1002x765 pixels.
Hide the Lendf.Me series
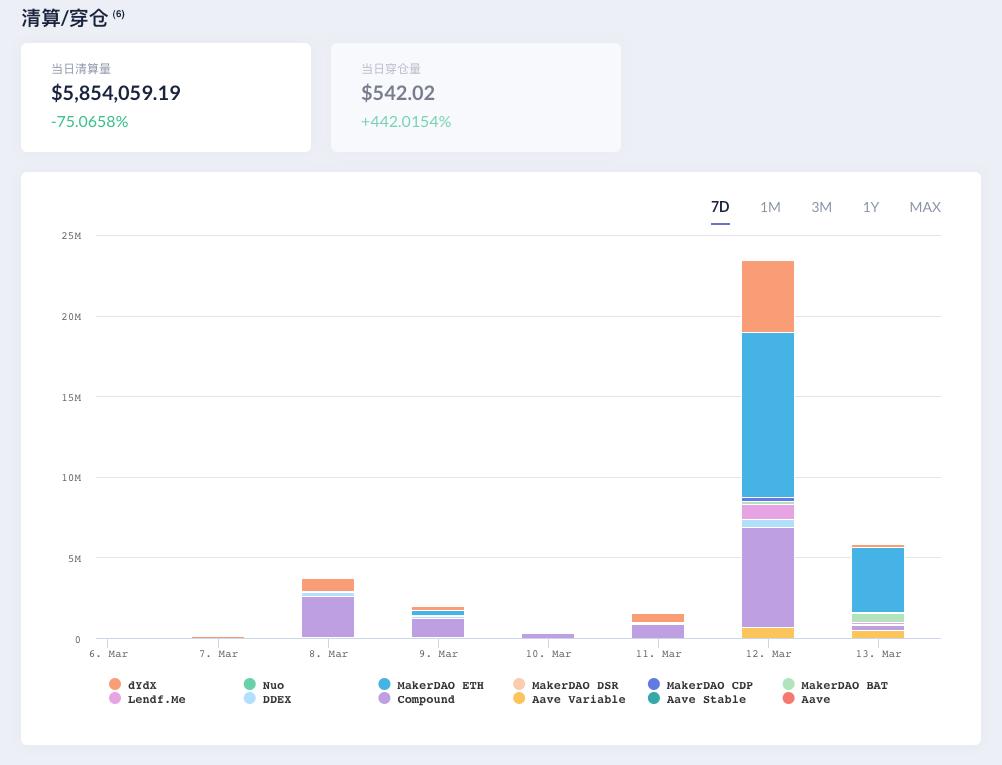[x=155, y=699]
